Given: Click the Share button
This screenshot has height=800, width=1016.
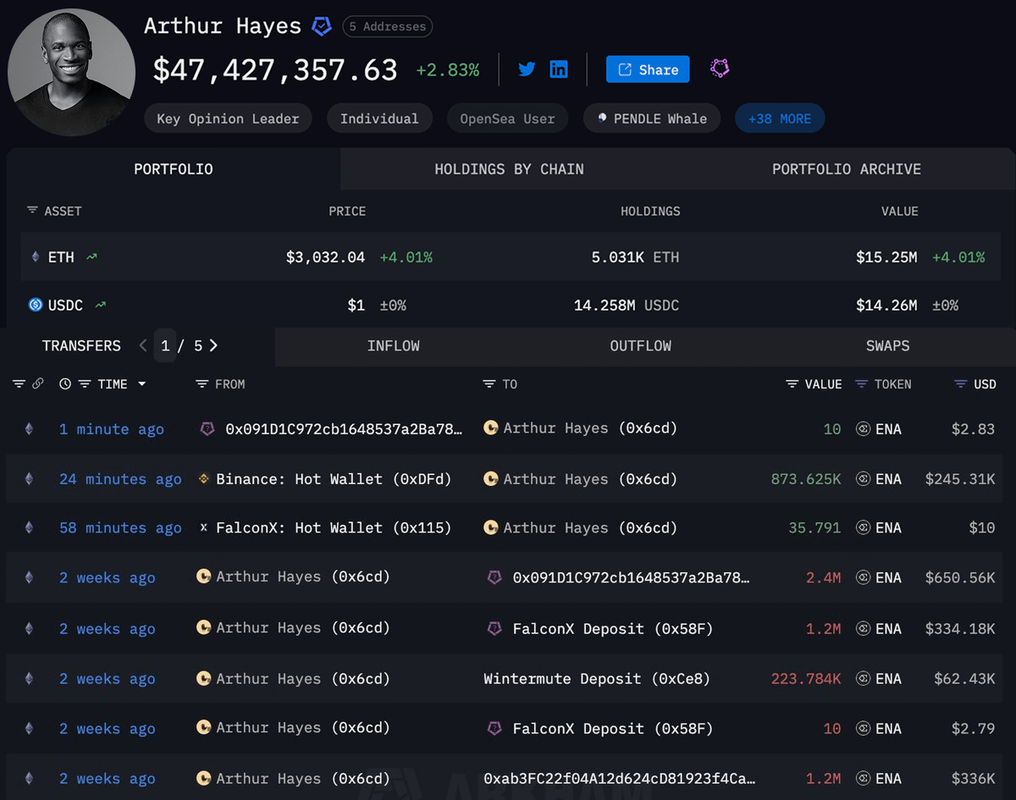Looking at the screenshot, I should pos(647,69).
